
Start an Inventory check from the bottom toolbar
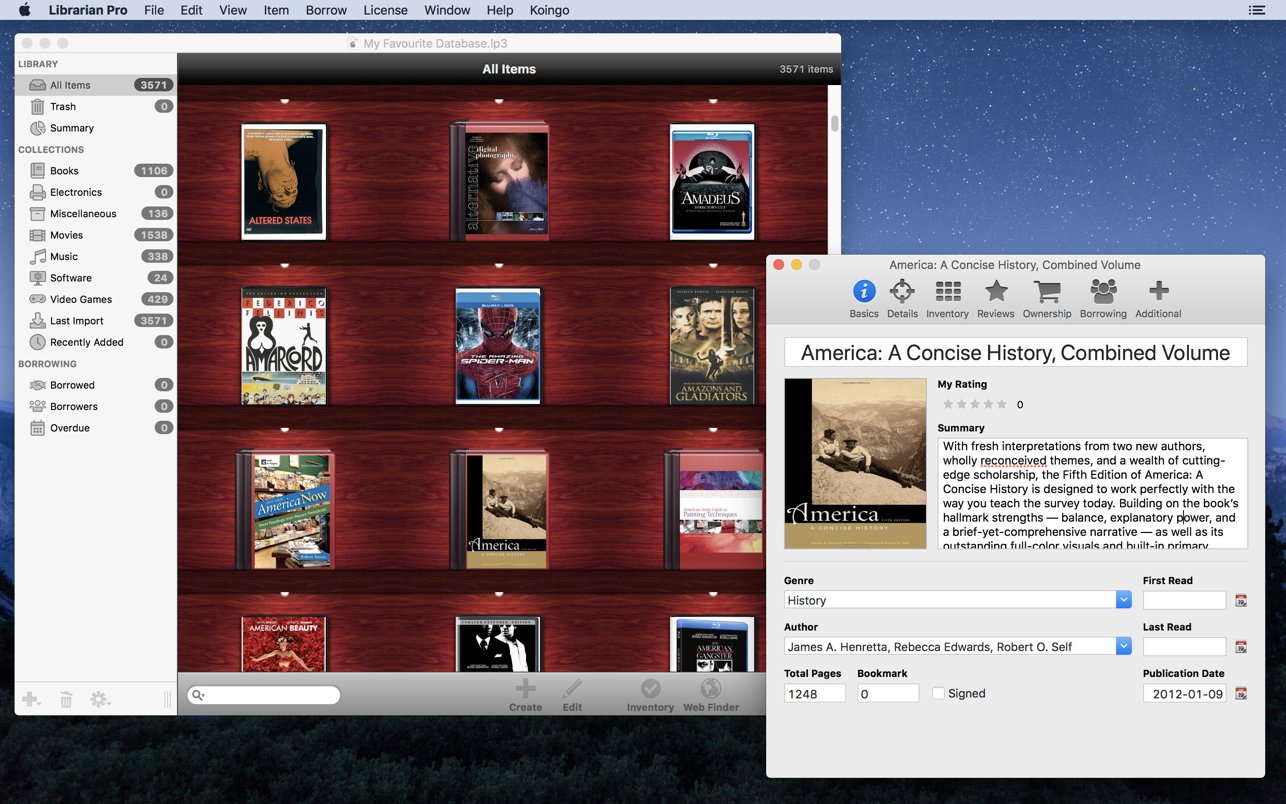point(649,691)
